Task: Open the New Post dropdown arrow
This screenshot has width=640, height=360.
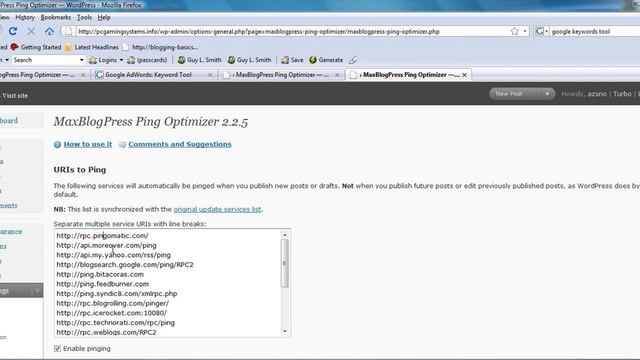Action: pos(547,94)
